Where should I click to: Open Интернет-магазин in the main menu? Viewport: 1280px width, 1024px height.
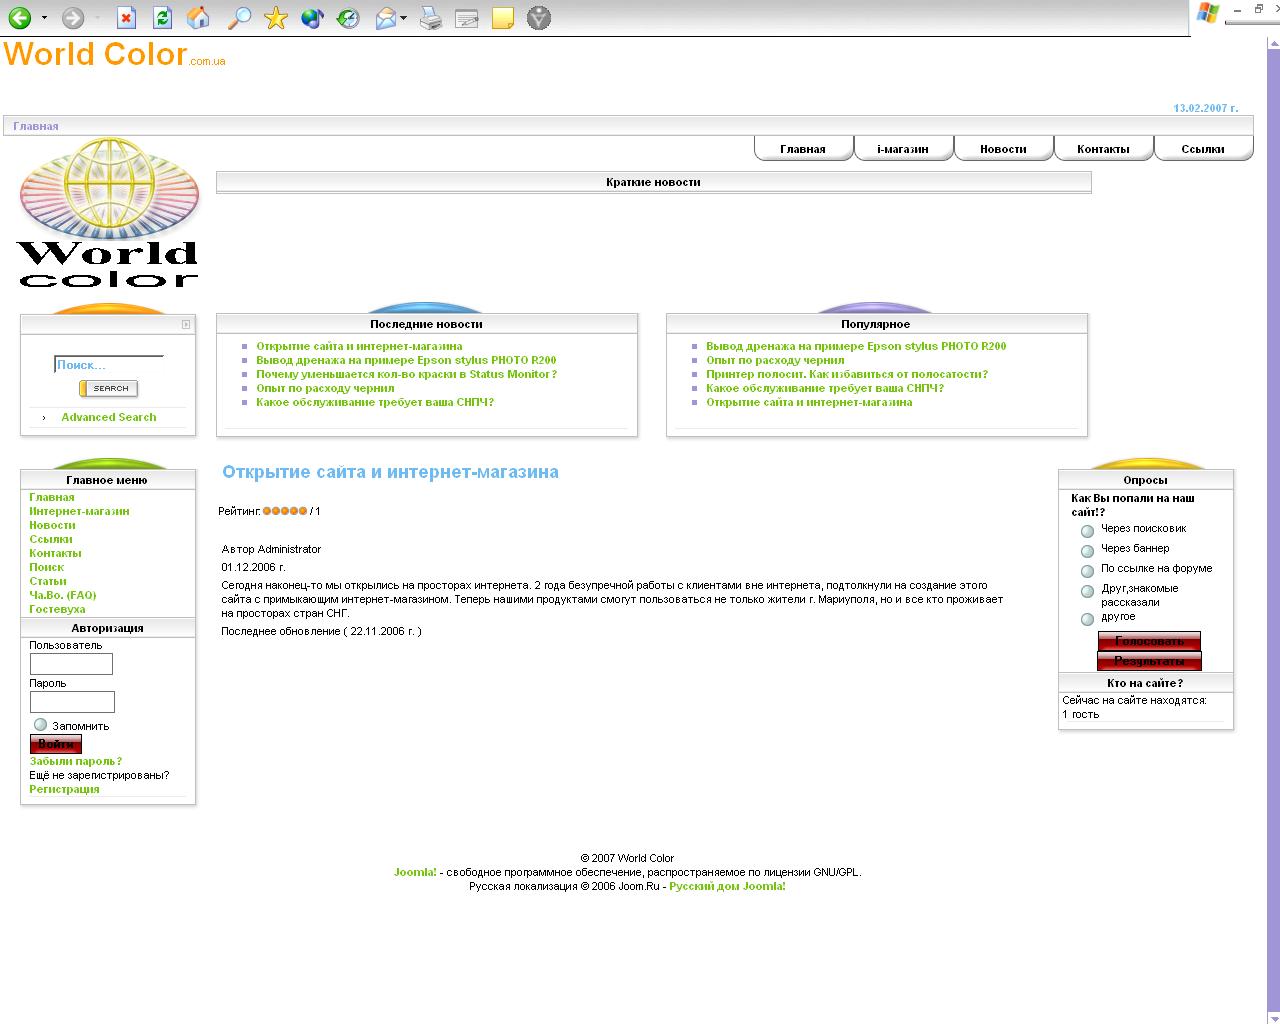[x=79, y=511]
